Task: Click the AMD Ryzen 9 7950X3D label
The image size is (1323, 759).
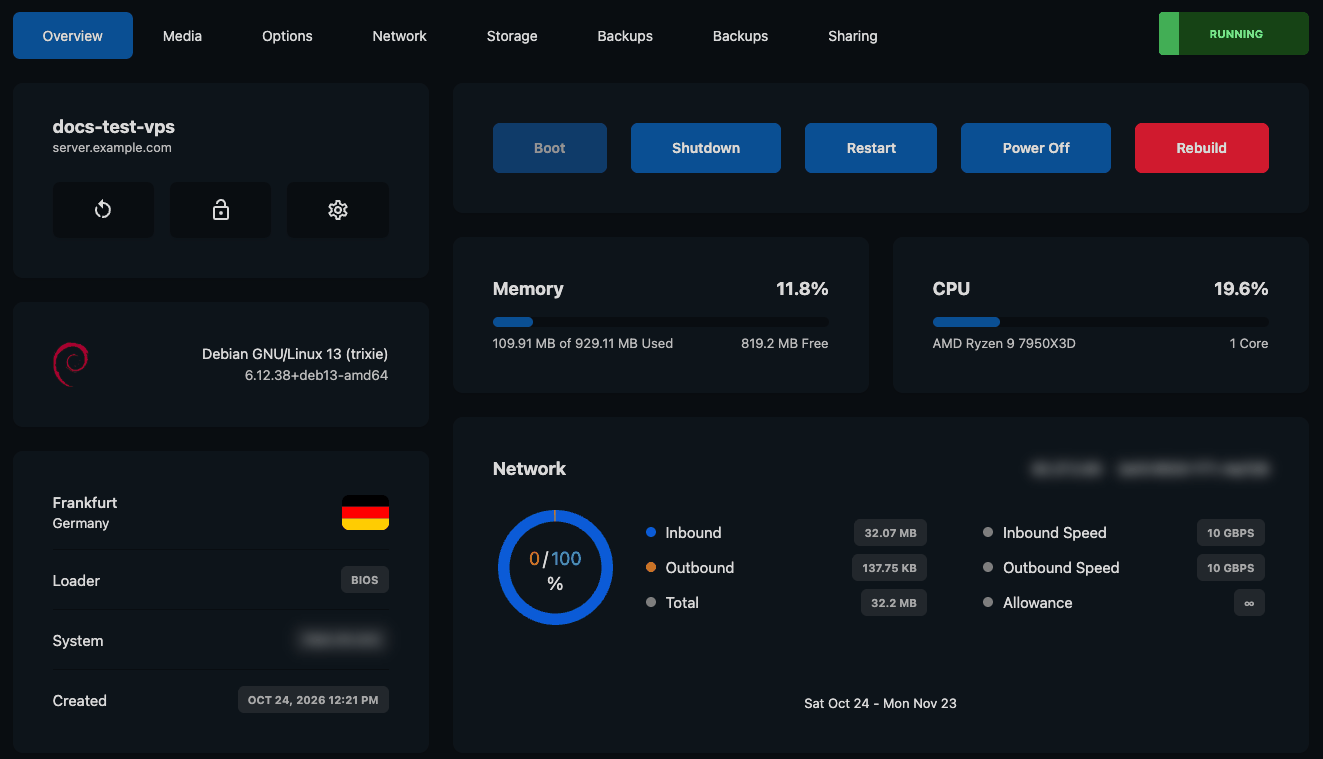Action: pyautogui.click(x=1004, y=344)
